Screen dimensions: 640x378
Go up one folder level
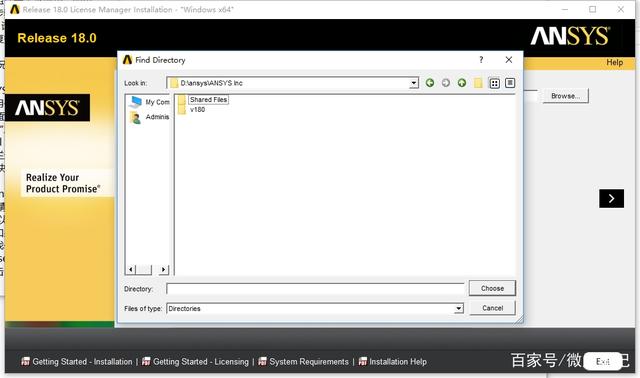462,83
